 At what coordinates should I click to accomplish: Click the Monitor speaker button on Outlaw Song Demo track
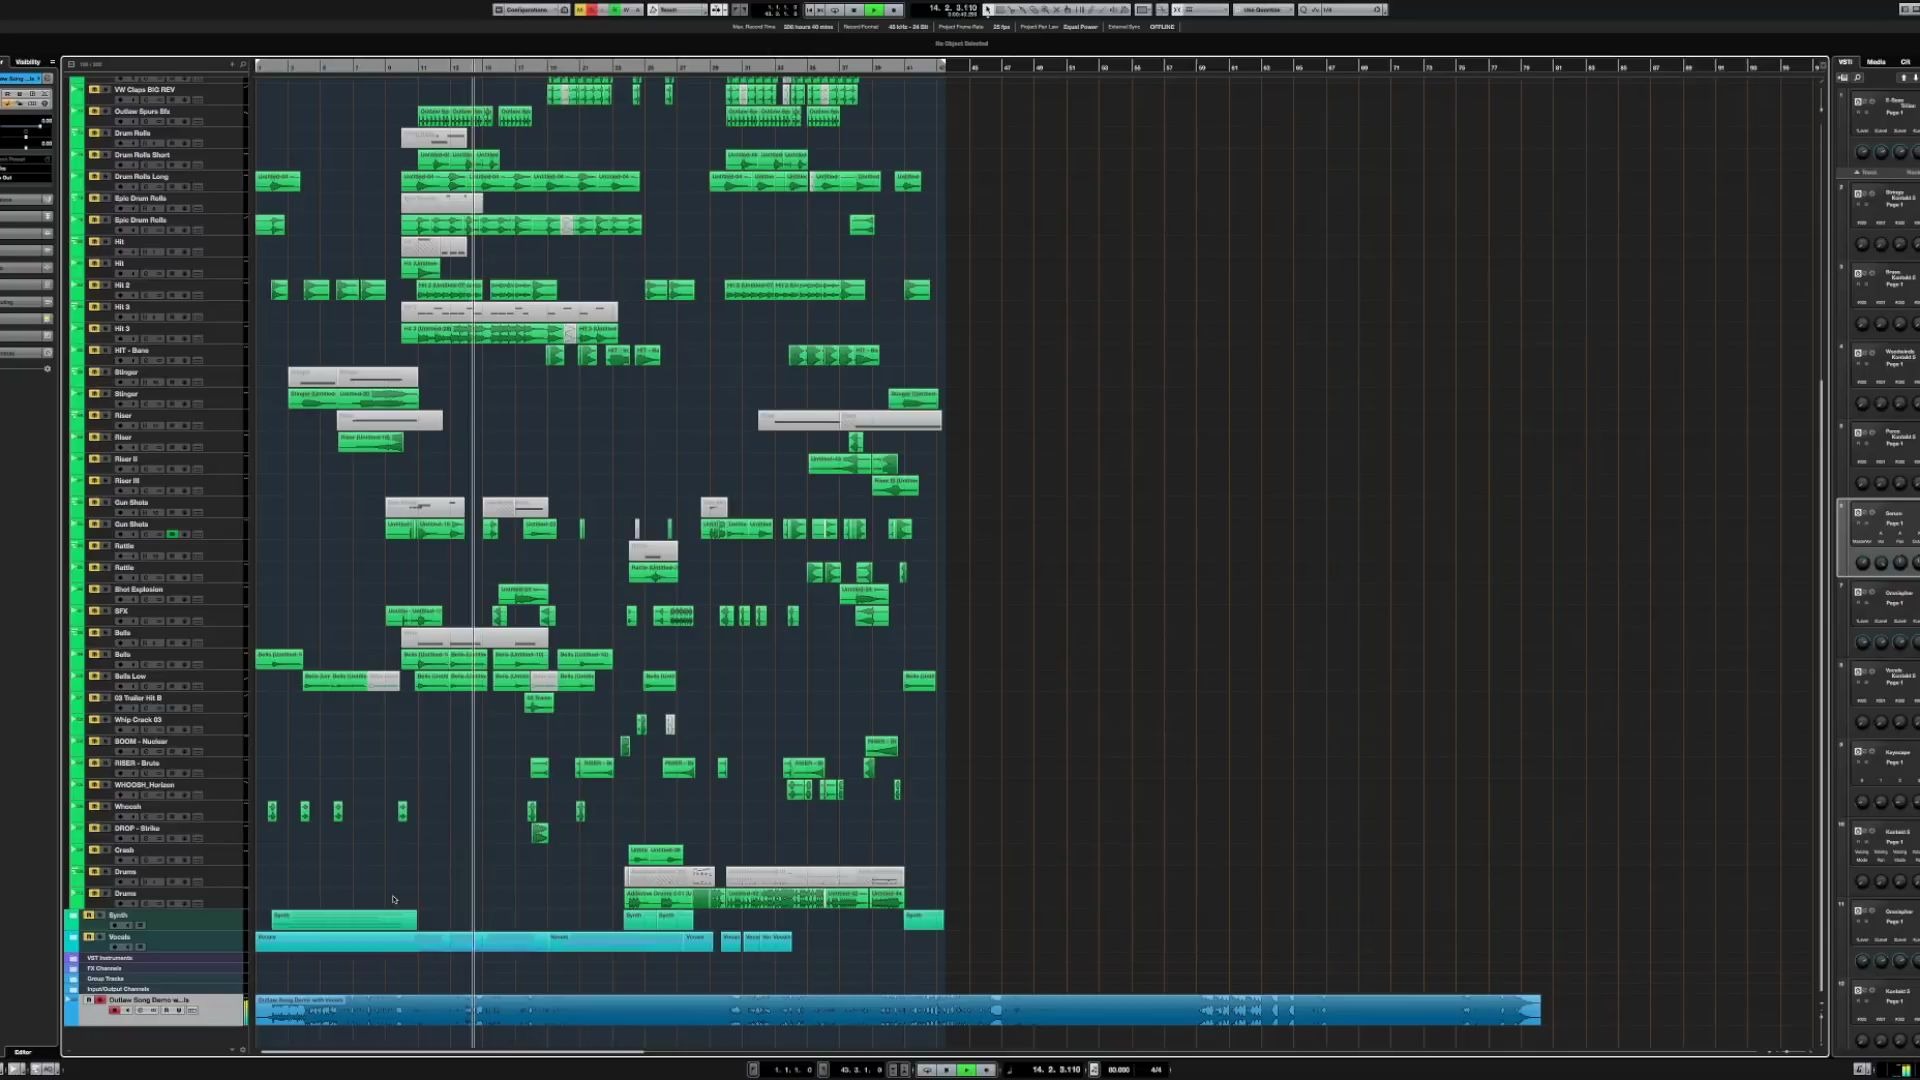[127, 1010]
